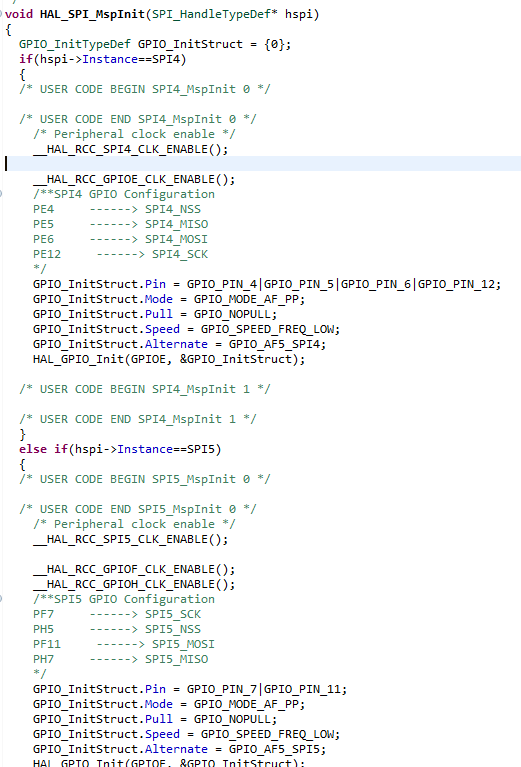The width and height of the screenshot is (521, 767).
Task: Click the if(hspi->Instance==SPI4) line
Action: (x=103, y=59)
